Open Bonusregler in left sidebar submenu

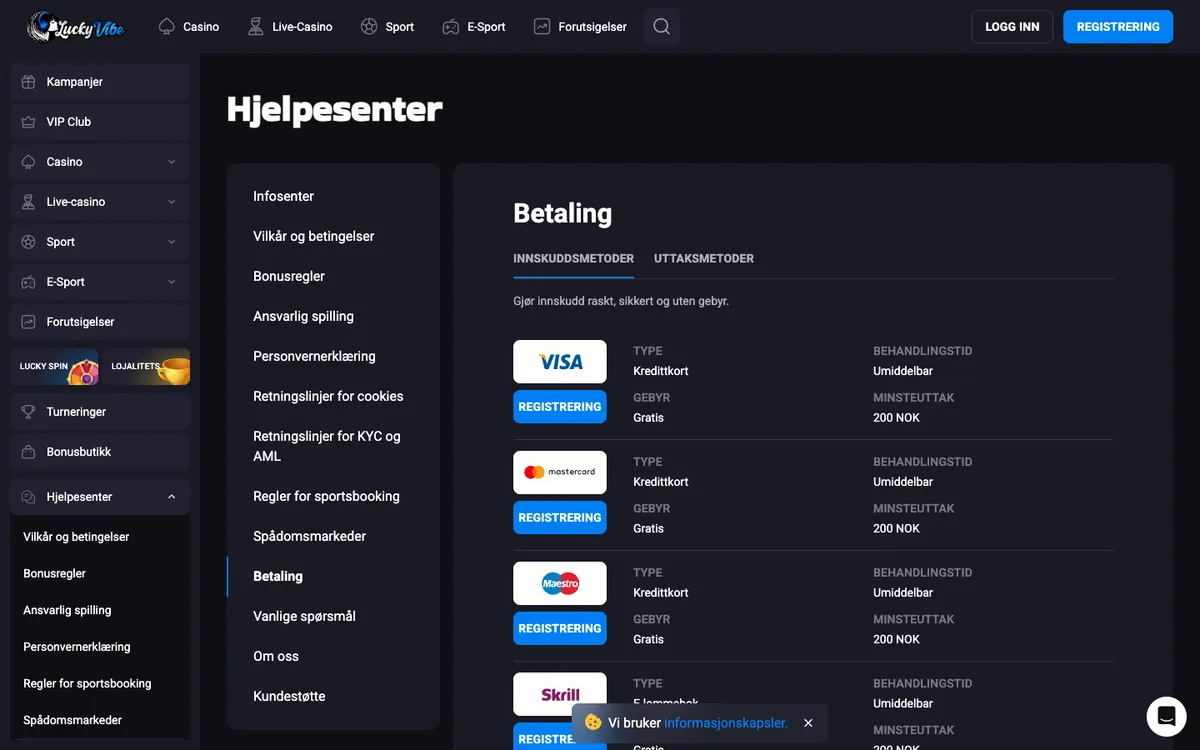coord(55,574)
